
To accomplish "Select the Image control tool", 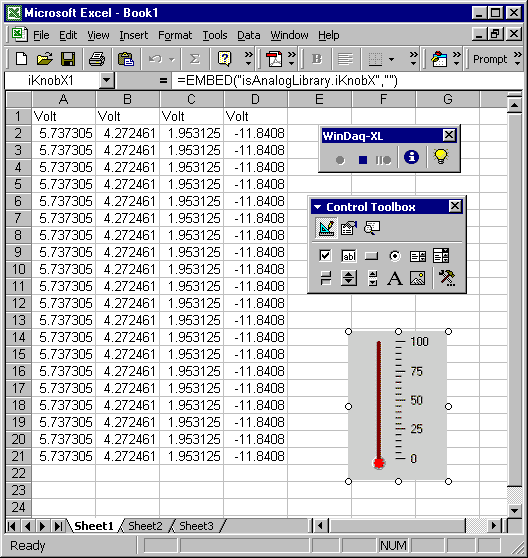I will 418,278.
